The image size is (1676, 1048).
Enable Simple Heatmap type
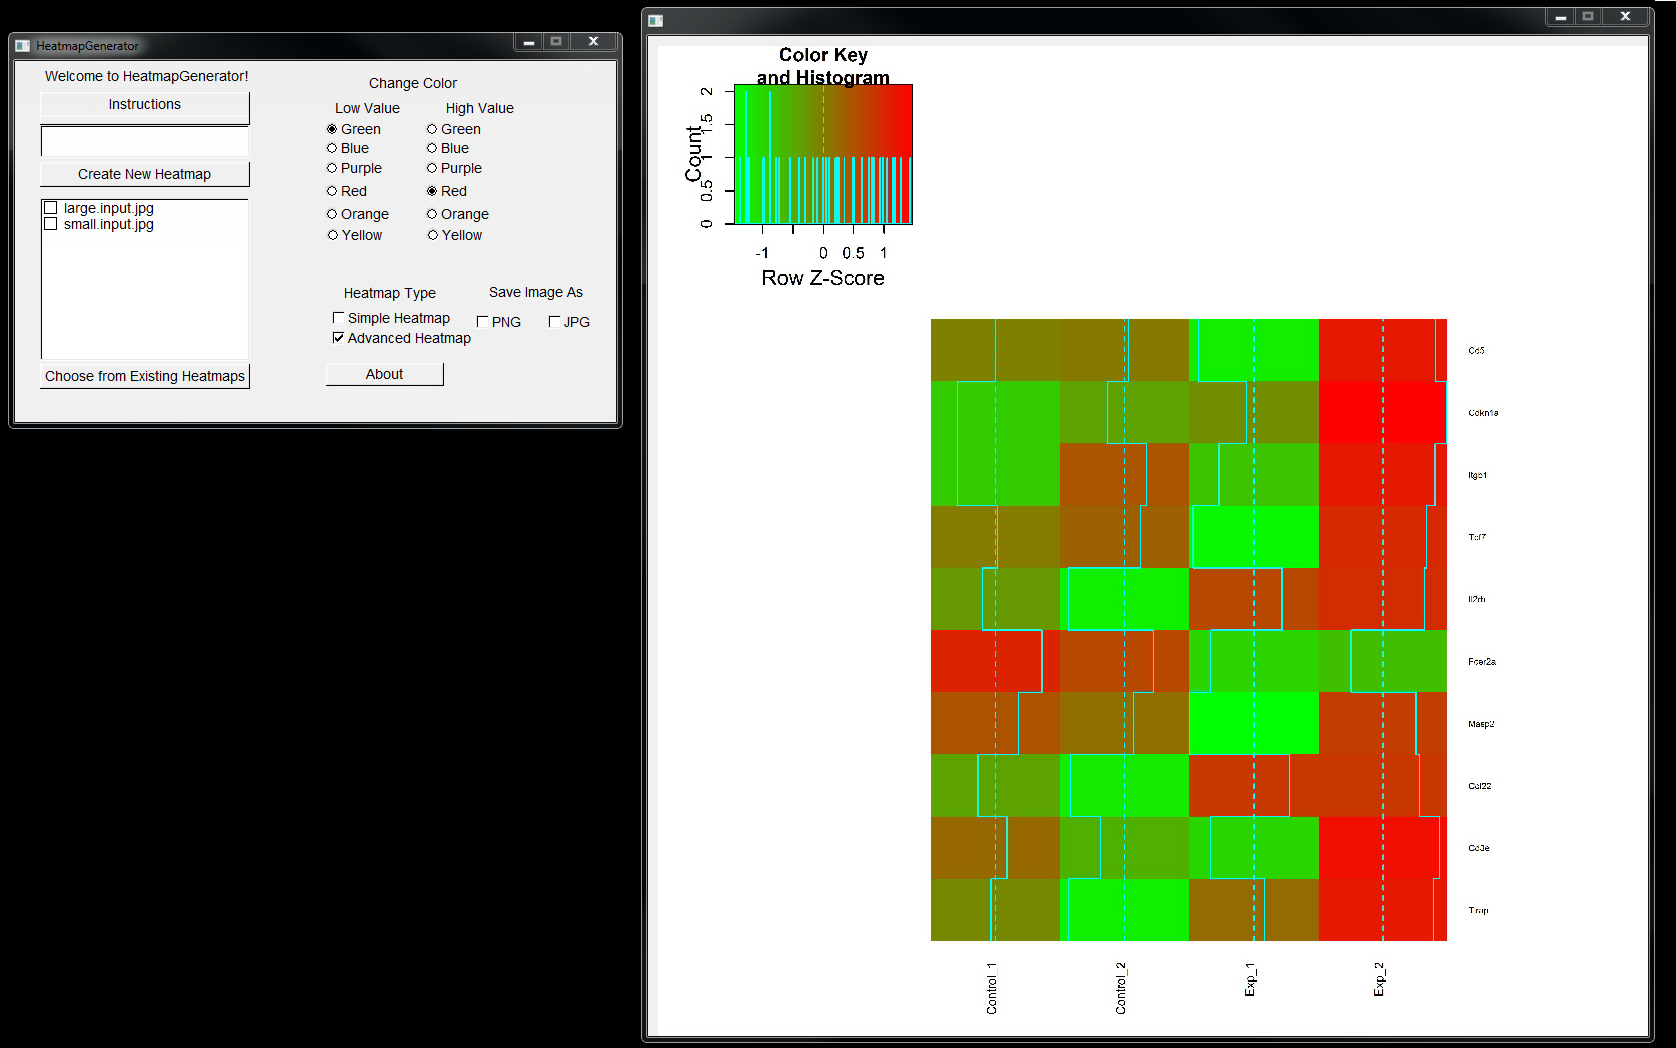338,317
